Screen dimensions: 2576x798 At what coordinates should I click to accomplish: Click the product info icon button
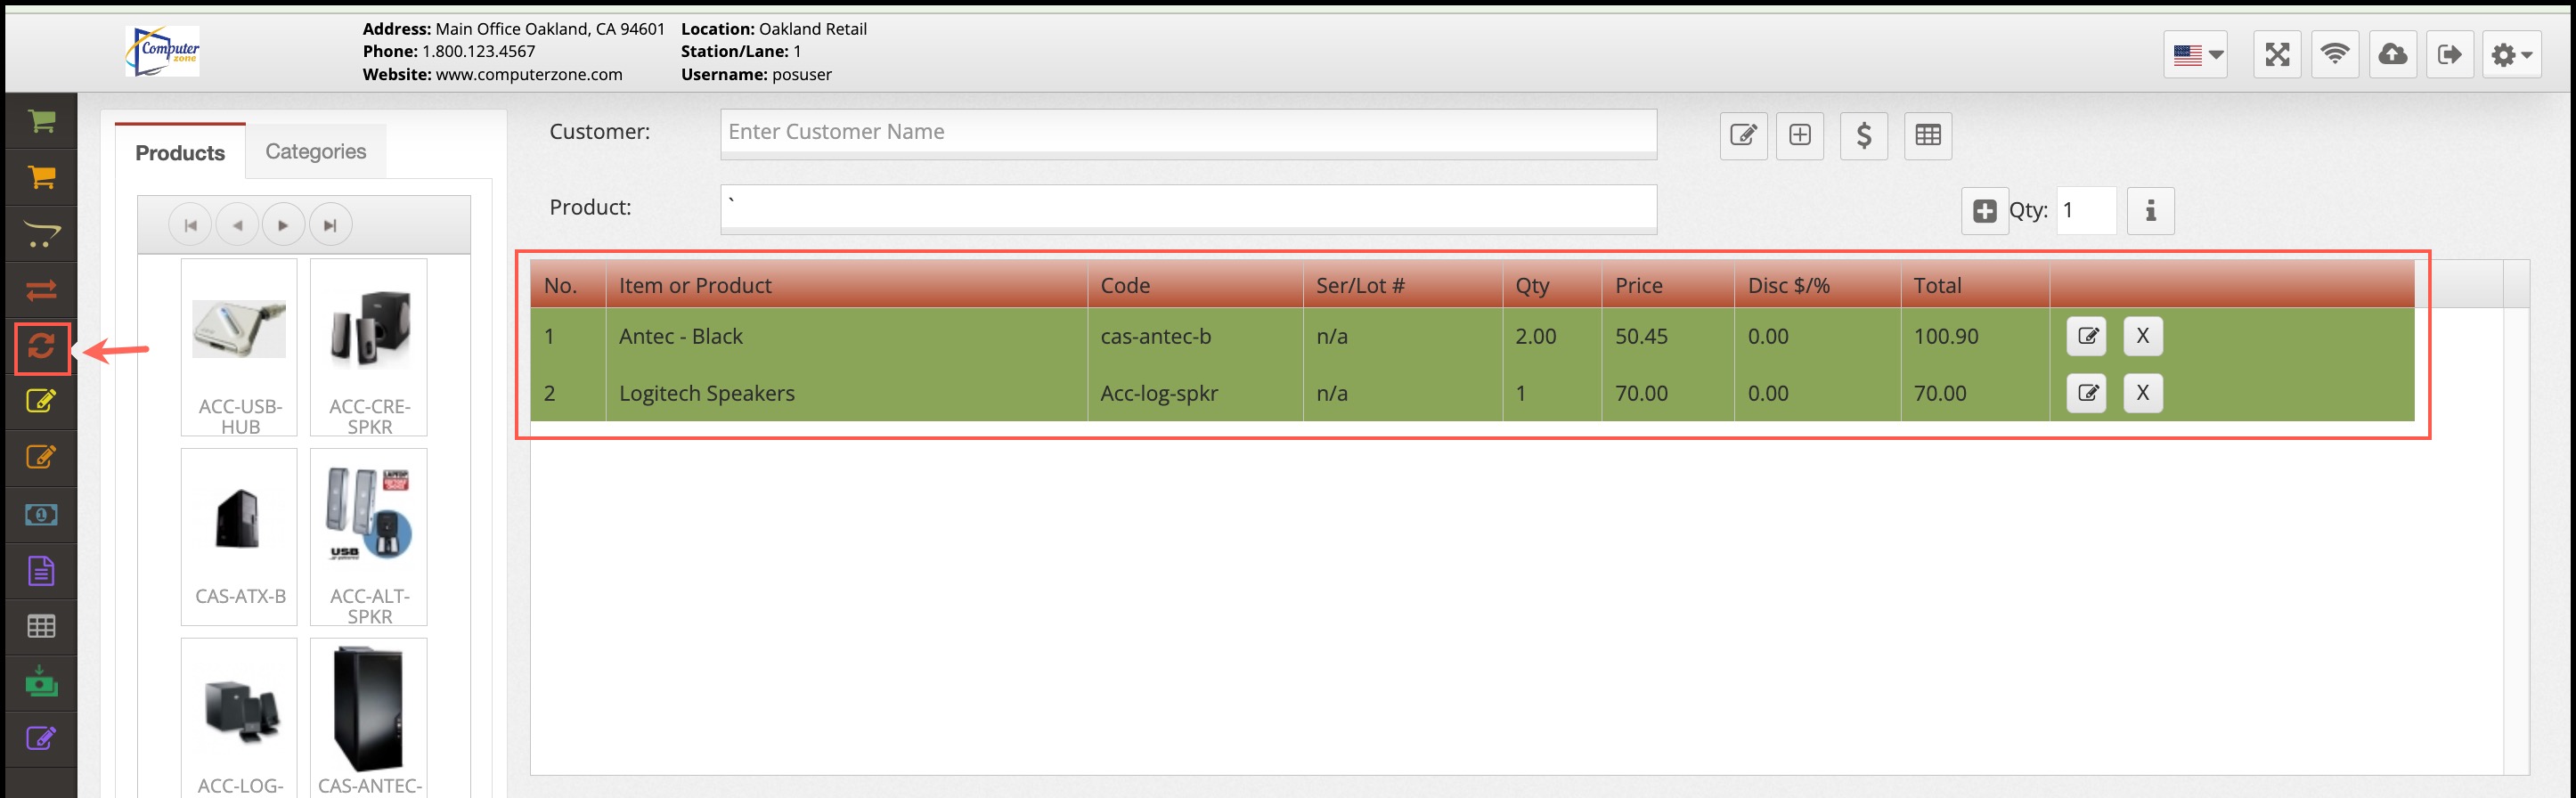click(2151, 211)
